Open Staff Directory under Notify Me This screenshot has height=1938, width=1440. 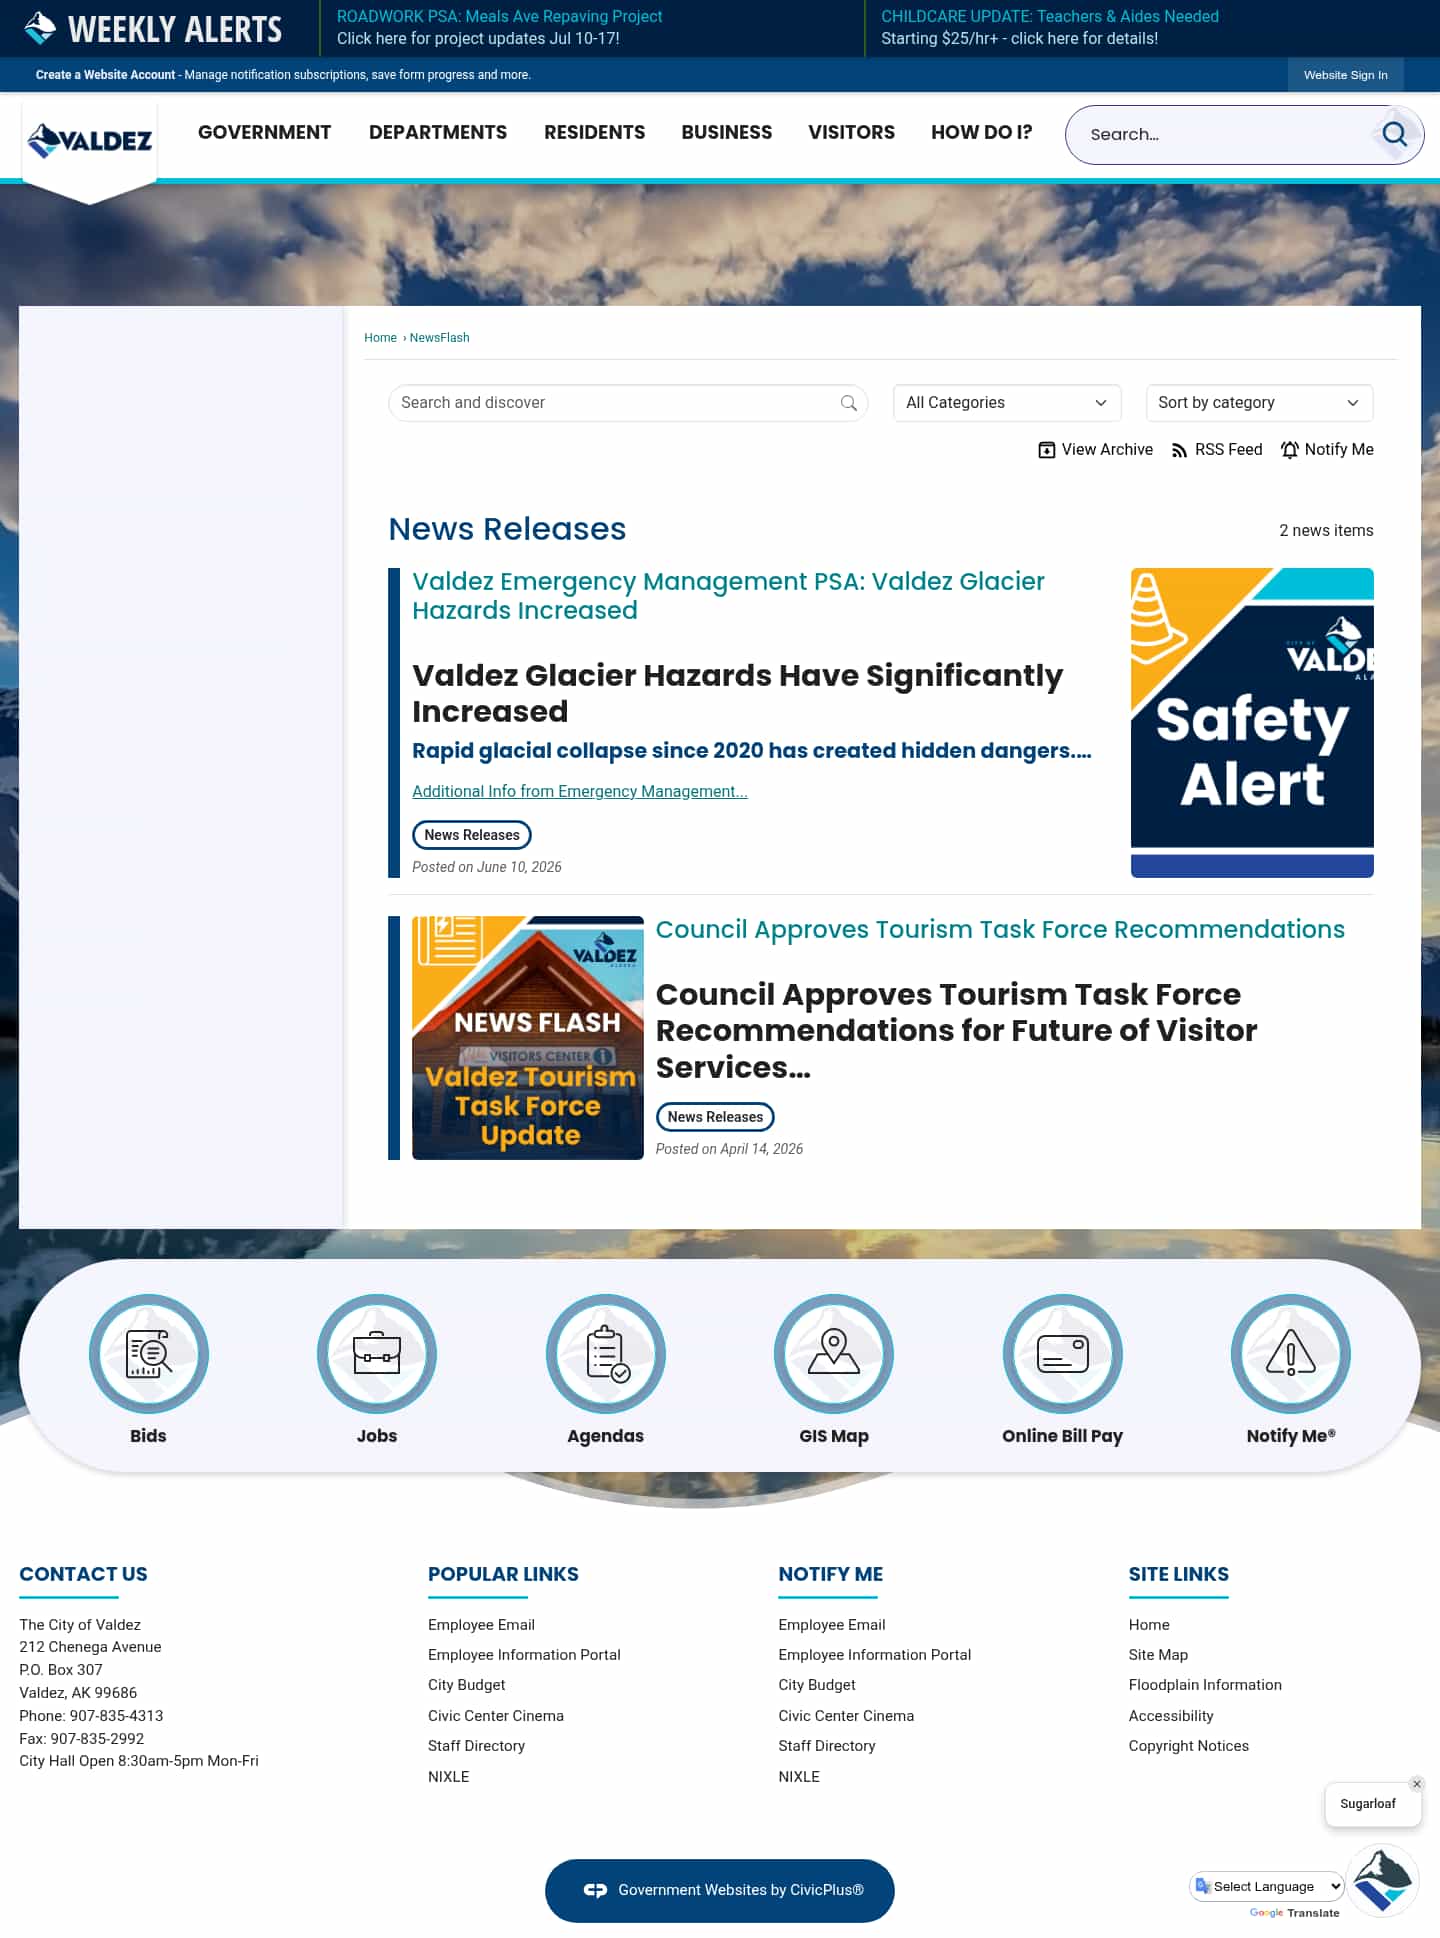coord(827,1746)
